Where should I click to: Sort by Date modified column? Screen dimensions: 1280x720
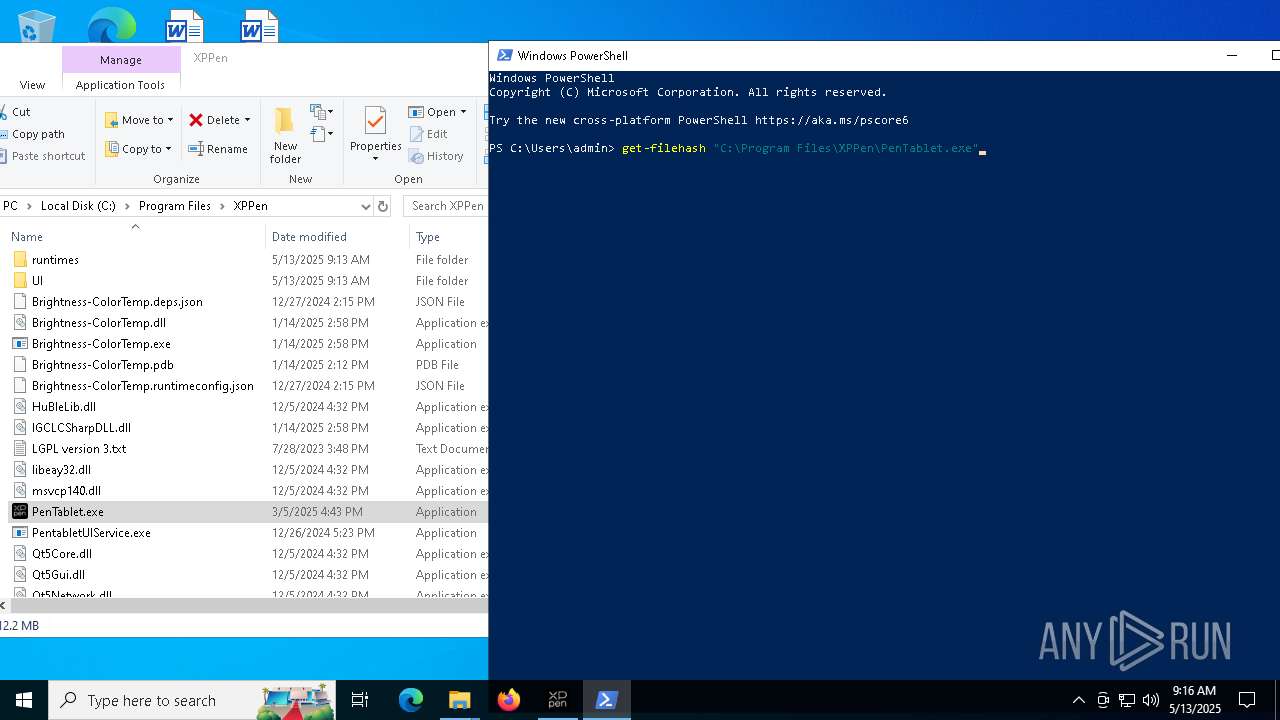point(338,237)
